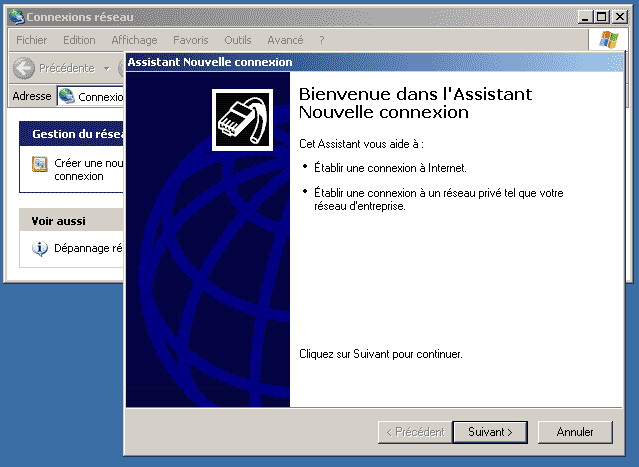The width and height of the screenshot is (639, 467).
Task: Click the Précédente back arrow icon
Action: click(24, 68)
